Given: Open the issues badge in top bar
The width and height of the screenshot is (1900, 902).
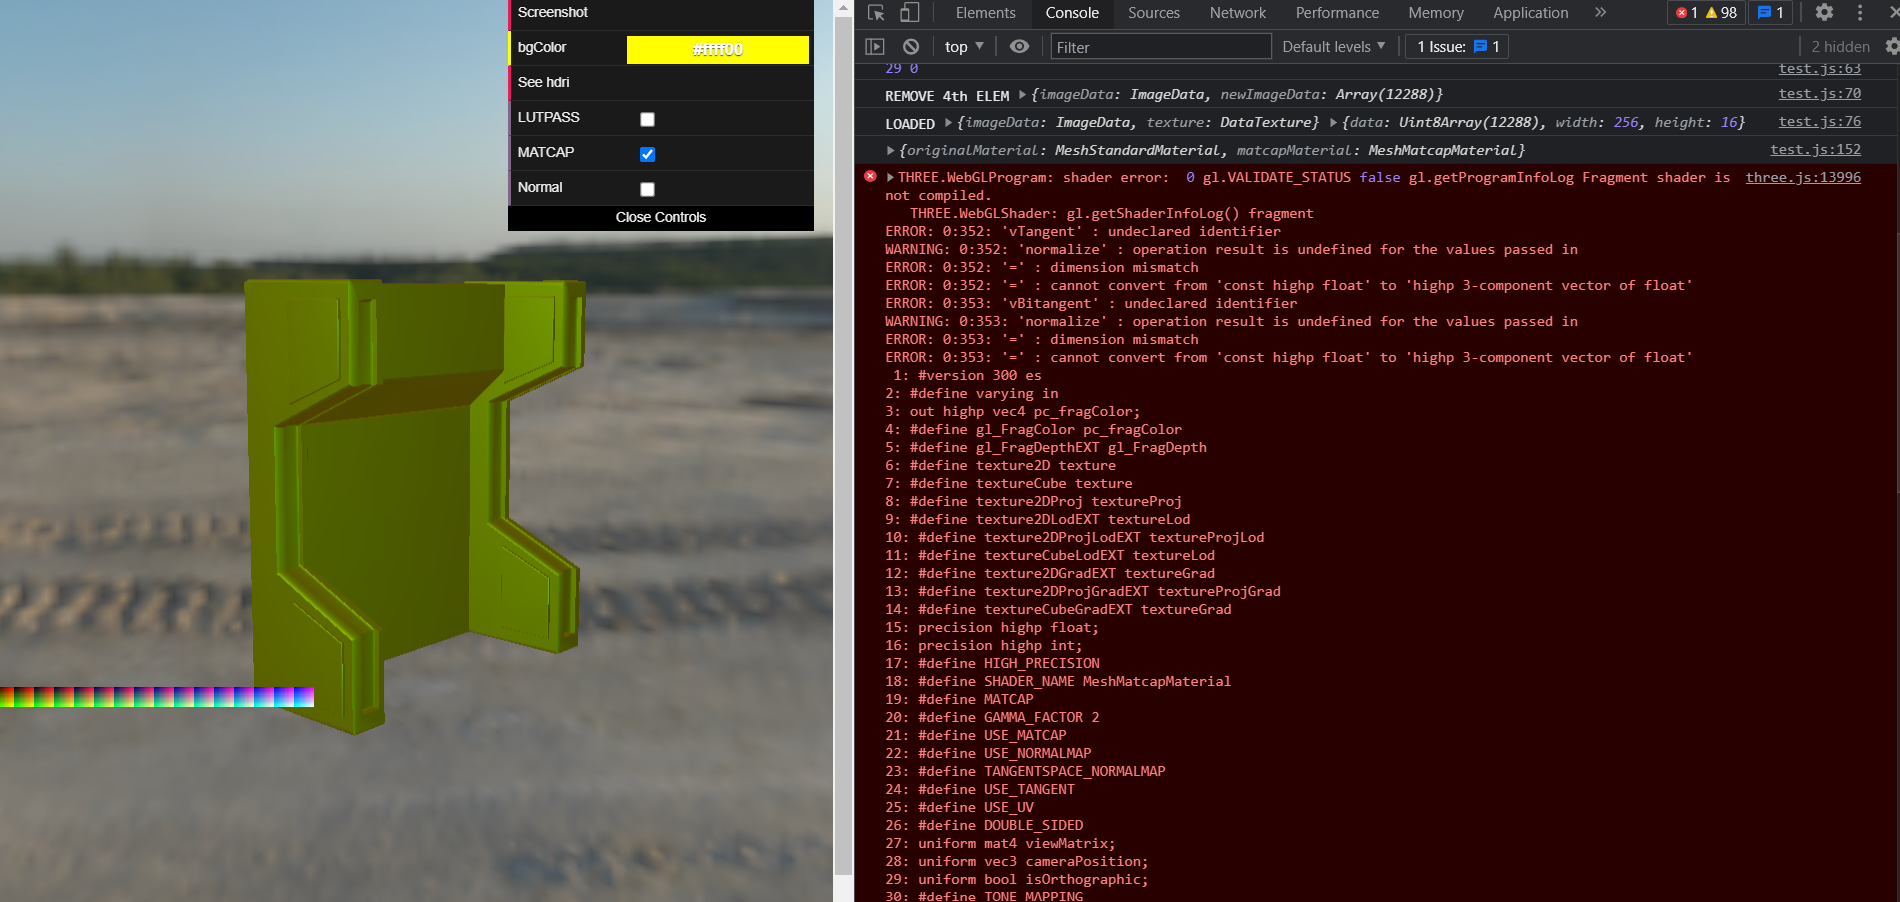Looking at the screenshot, I should pyautogui.click(x=1771, y=13).
